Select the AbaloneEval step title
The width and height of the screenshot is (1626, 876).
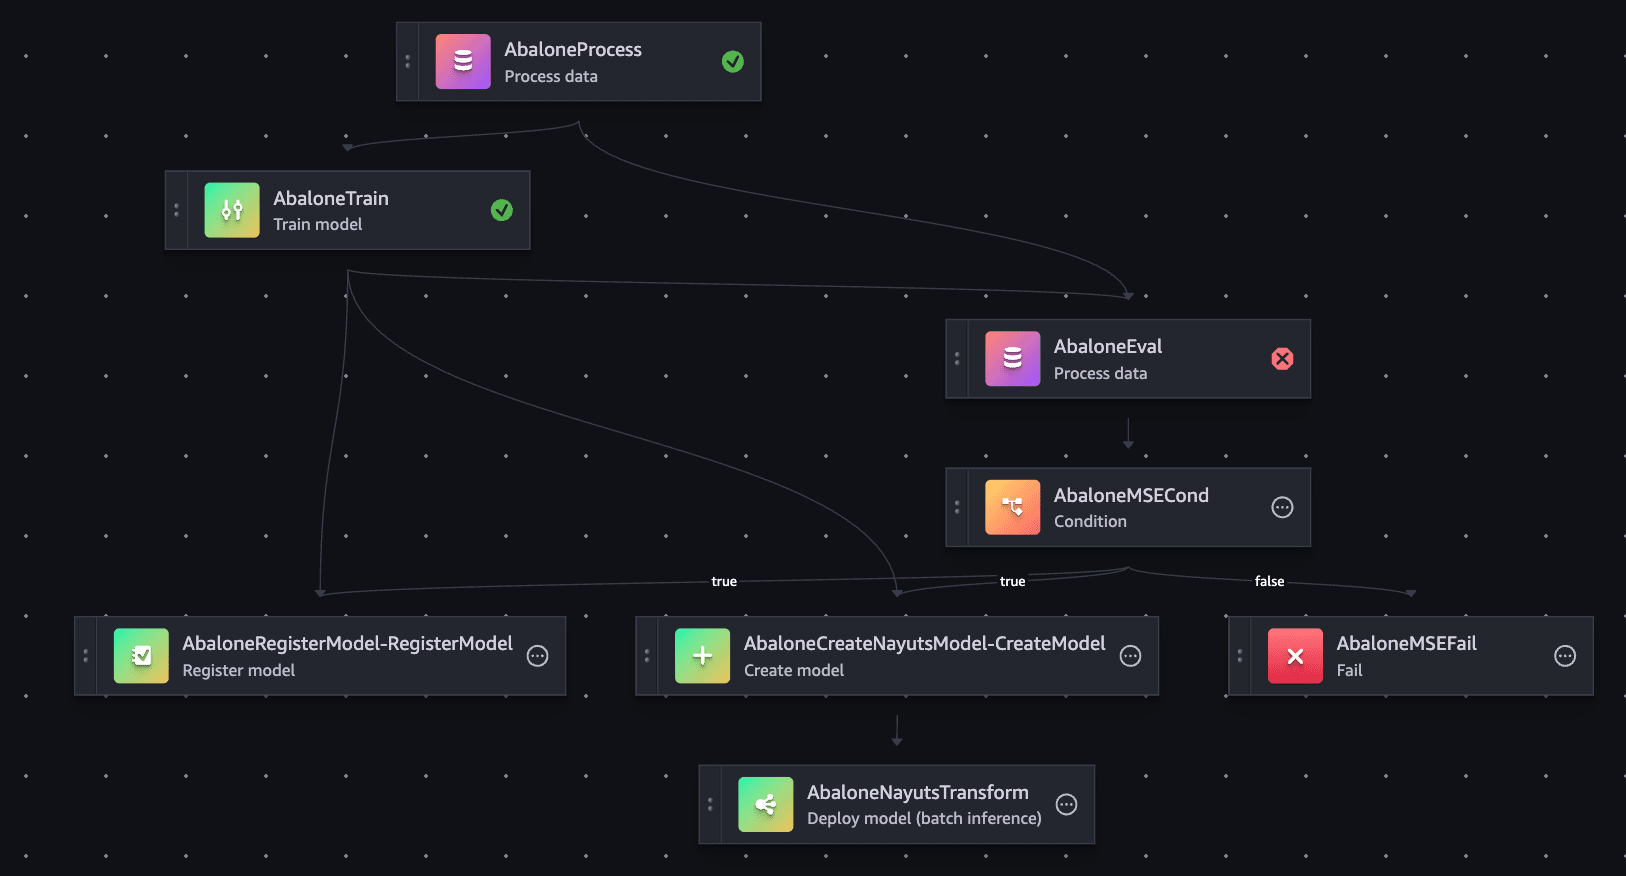click(x=1108, y=346)
